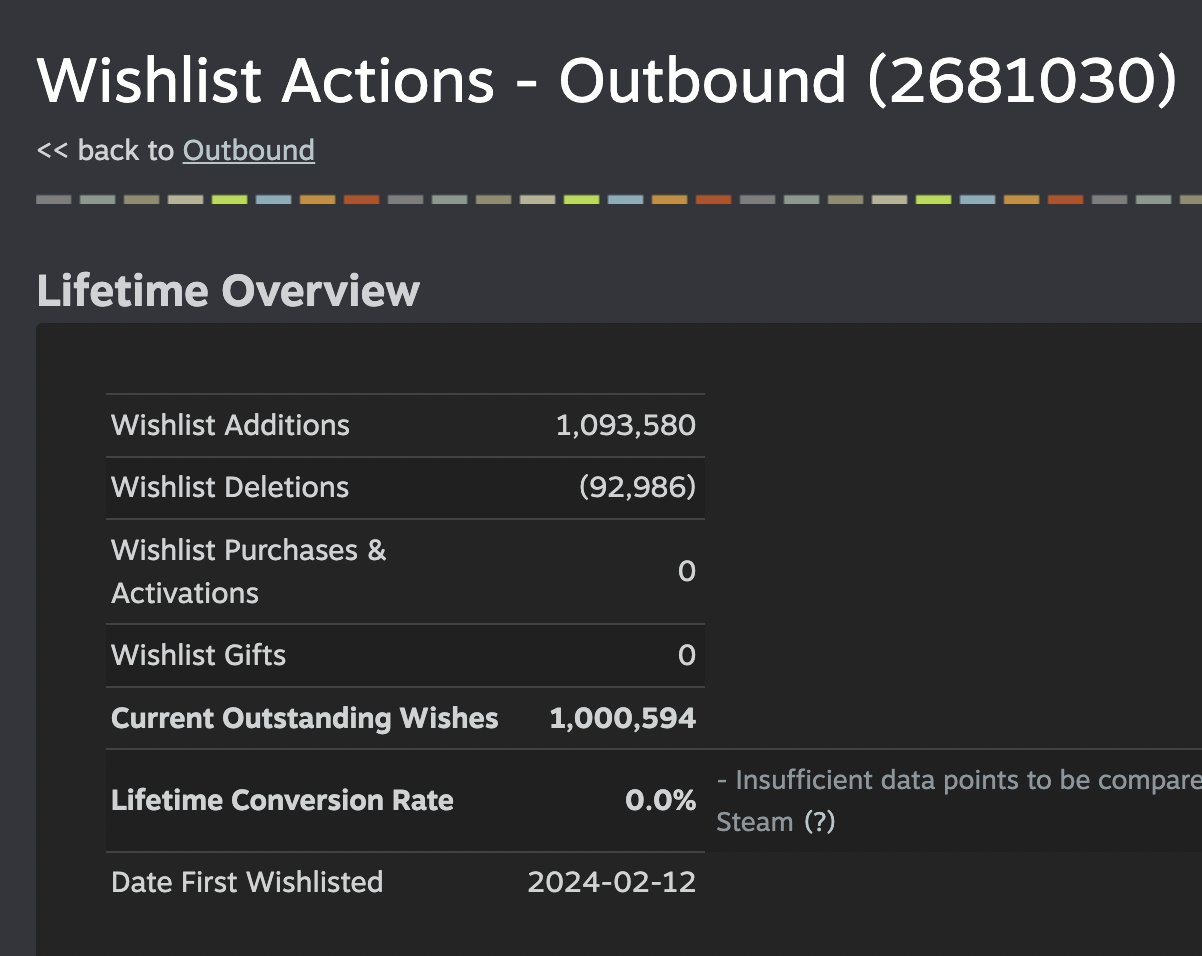This screenshot has width=1202, height=956.
Task: Click the 0.0% conversion rate value
Action: (x=660, y=800)
